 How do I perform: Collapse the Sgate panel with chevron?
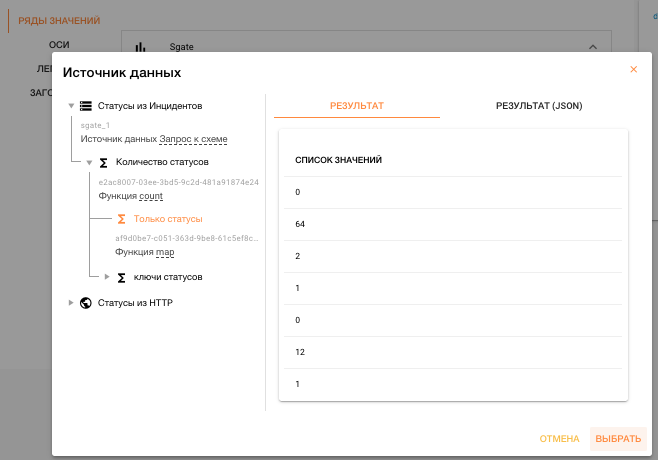click(x=593, y=47)
